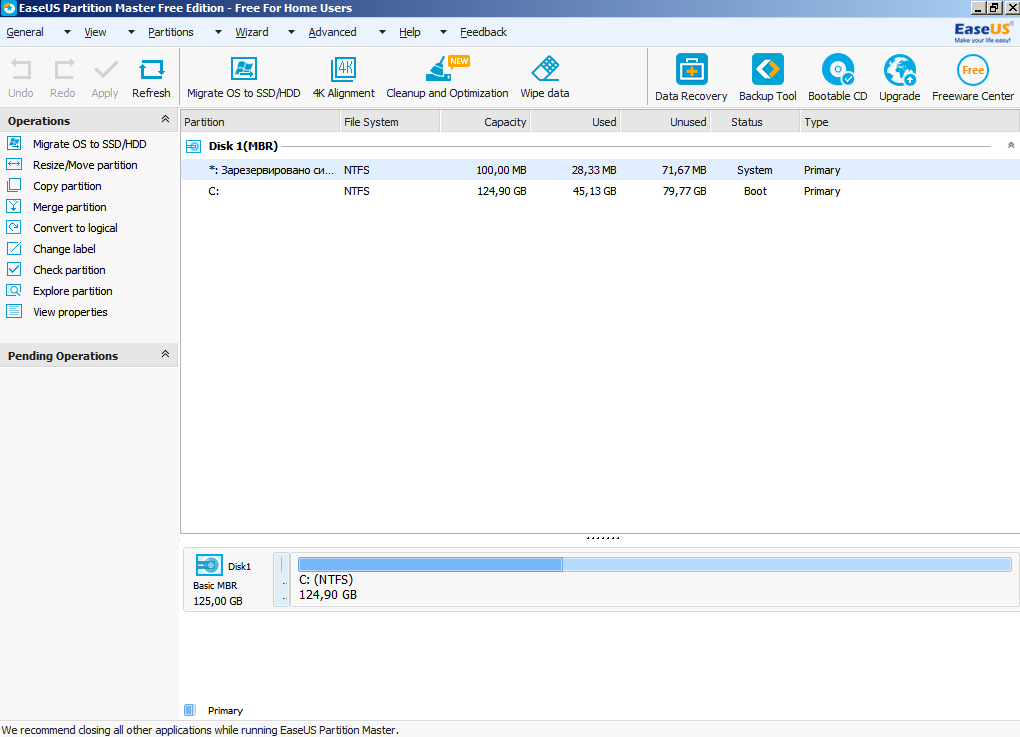Choose Check partition operation

(x=69, y=270)
